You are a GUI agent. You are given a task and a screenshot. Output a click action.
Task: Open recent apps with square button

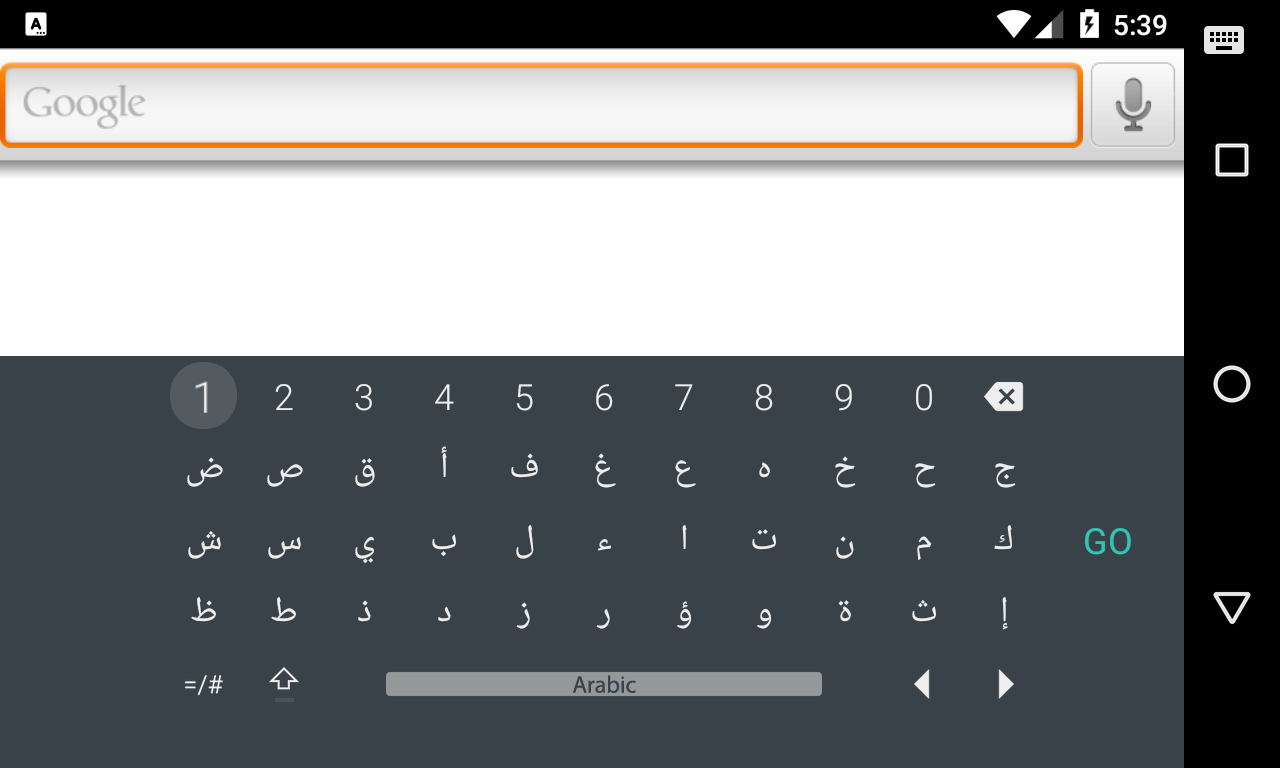tap(1232, 160)
